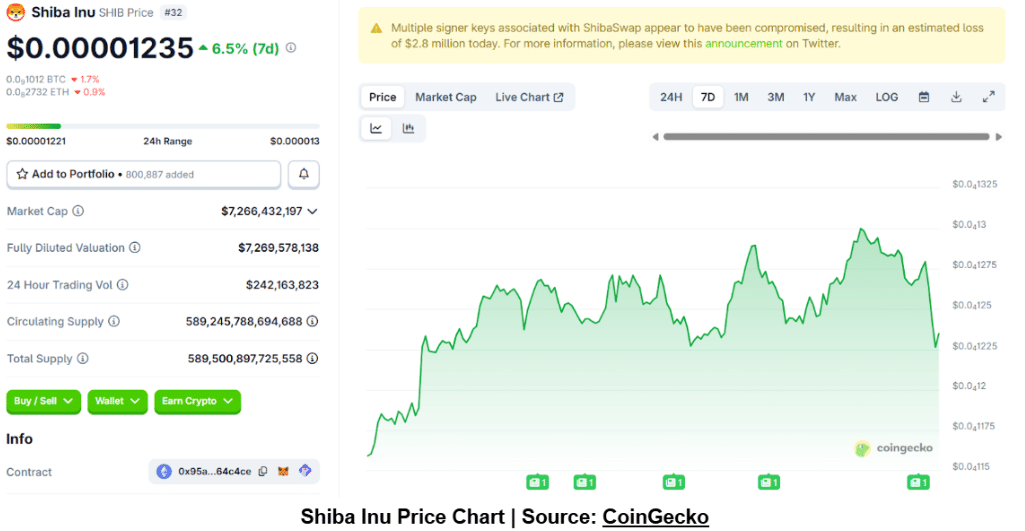Click info icon beside Market Cap label
Screen dimensions: 1025x531
78,211
